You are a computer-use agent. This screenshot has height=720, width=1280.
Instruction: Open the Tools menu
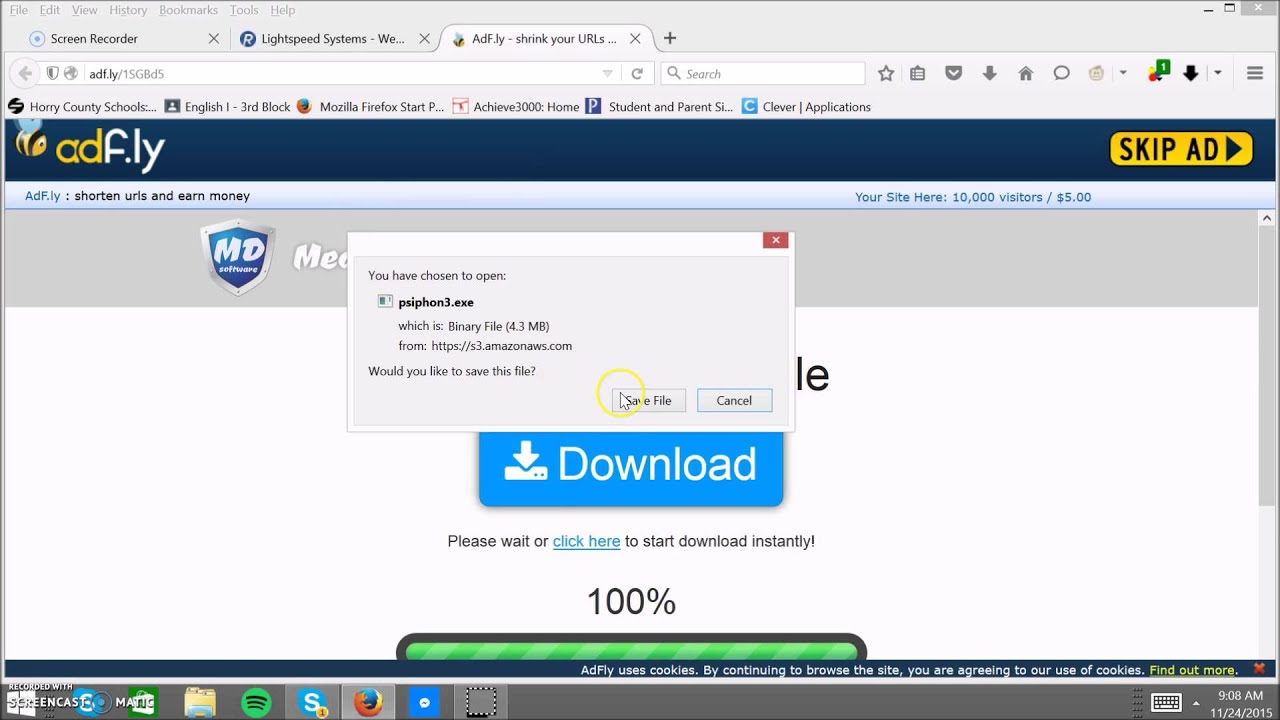[x=244, y=10]
